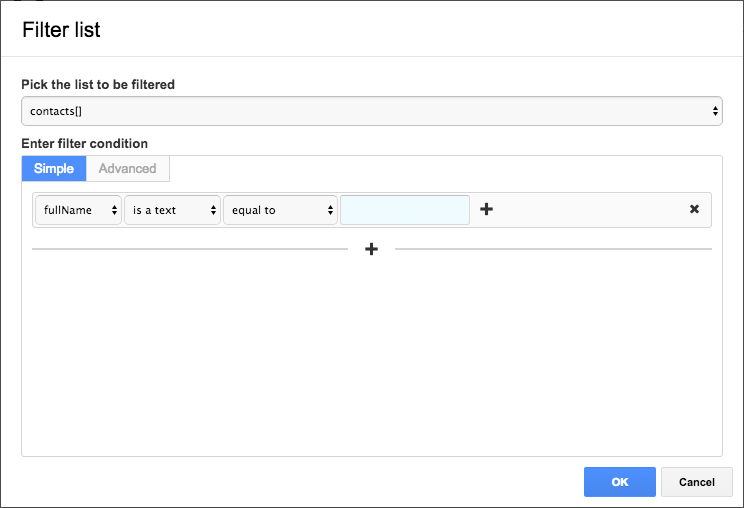The width and height of the screenshot is (744, 508).
Task: Switch to the Advanced tab
Action: tap(128, 169)
